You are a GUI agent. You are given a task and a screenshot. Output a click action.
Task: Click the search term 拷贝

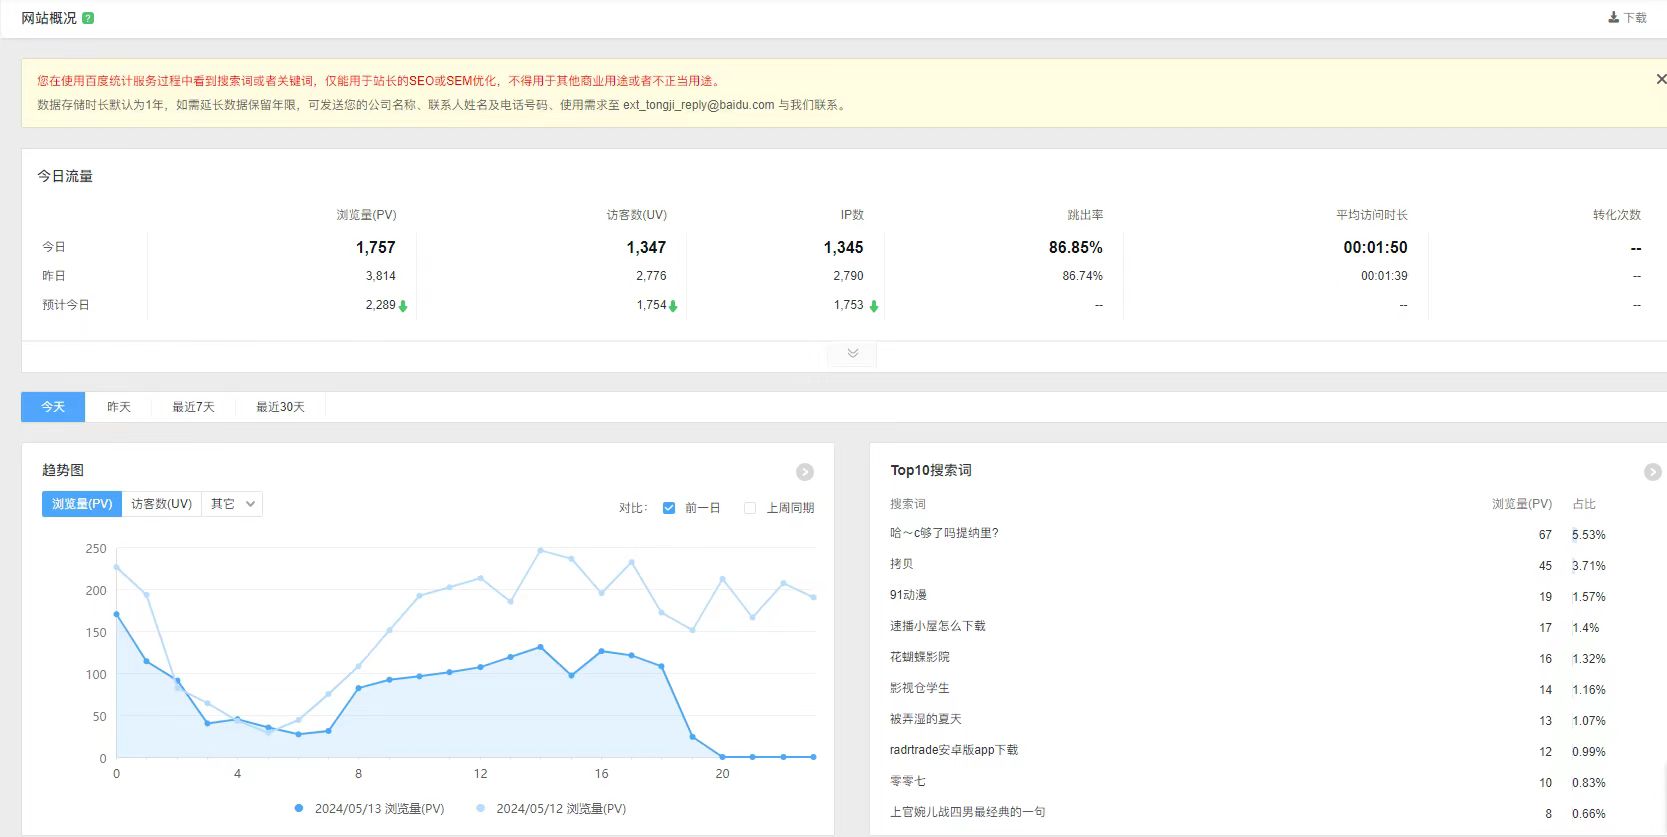(x=901, y=564)
